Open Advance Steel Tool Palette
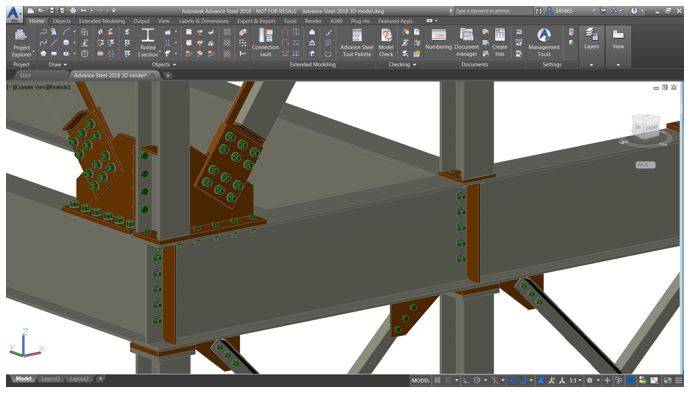Image resolution: width=691 pixels, height=394 pixels. tap(357, 43)
